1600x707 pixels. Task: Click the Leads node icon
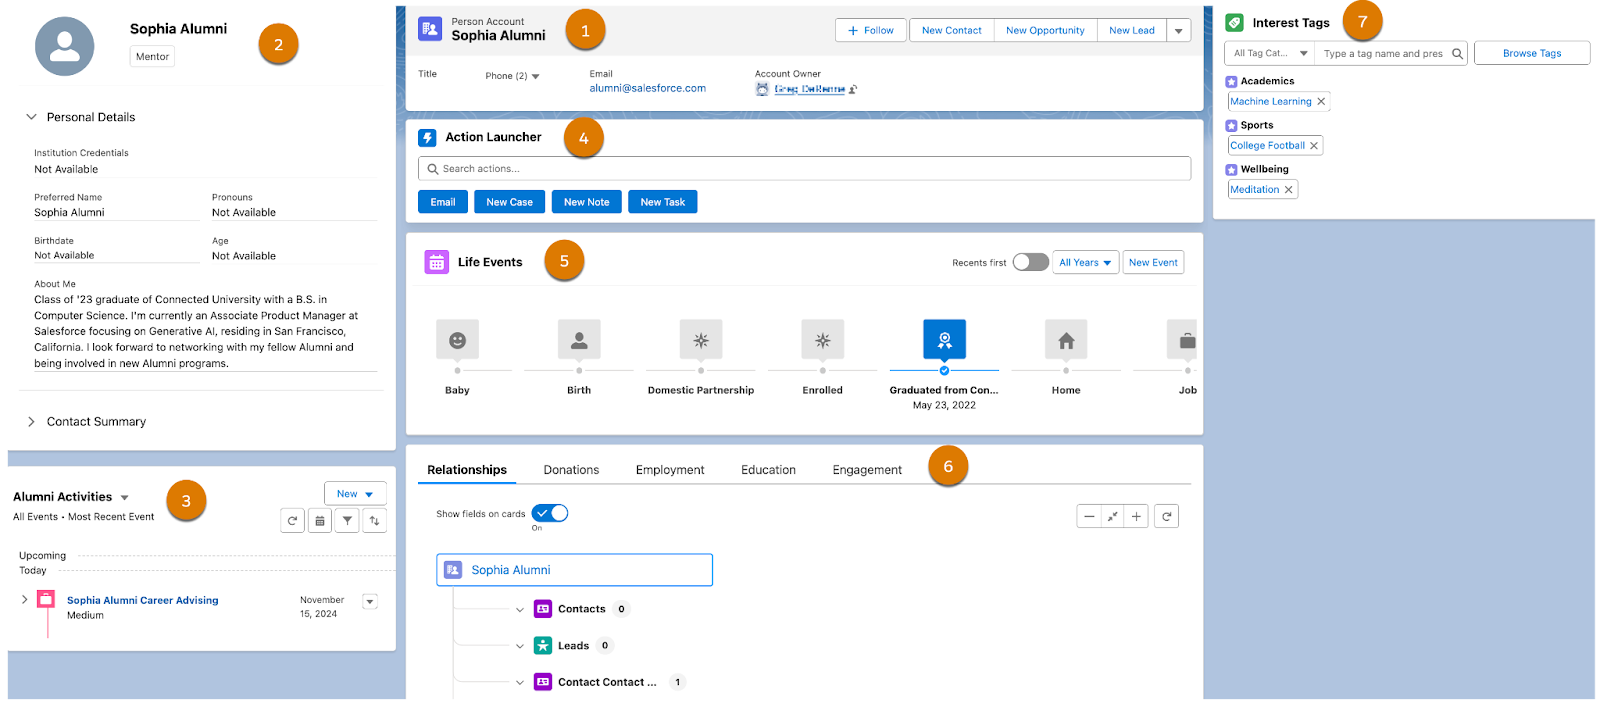[x=543, y=646]
